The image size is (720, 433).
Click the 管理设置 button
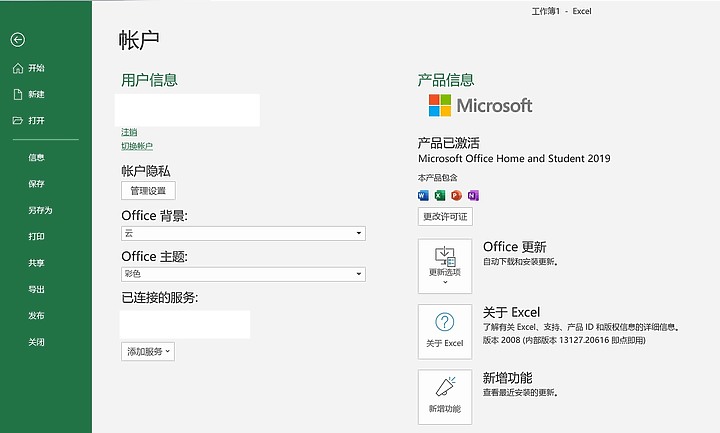[x=148, y=191]
